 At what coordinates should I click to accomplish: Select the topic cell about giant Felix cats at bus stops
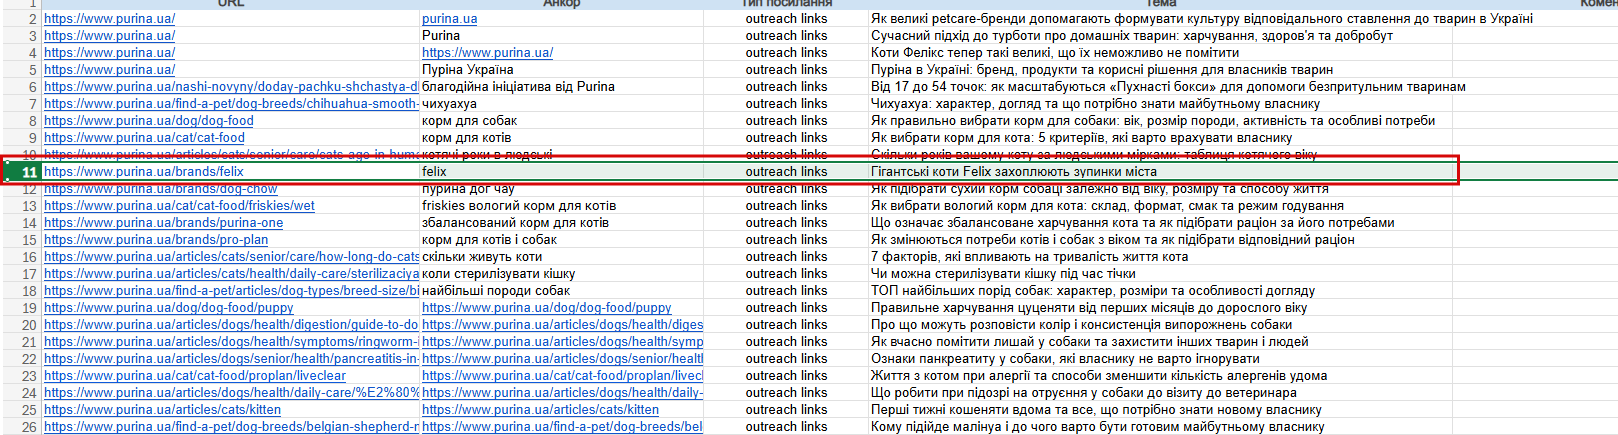coord(1160,172)
